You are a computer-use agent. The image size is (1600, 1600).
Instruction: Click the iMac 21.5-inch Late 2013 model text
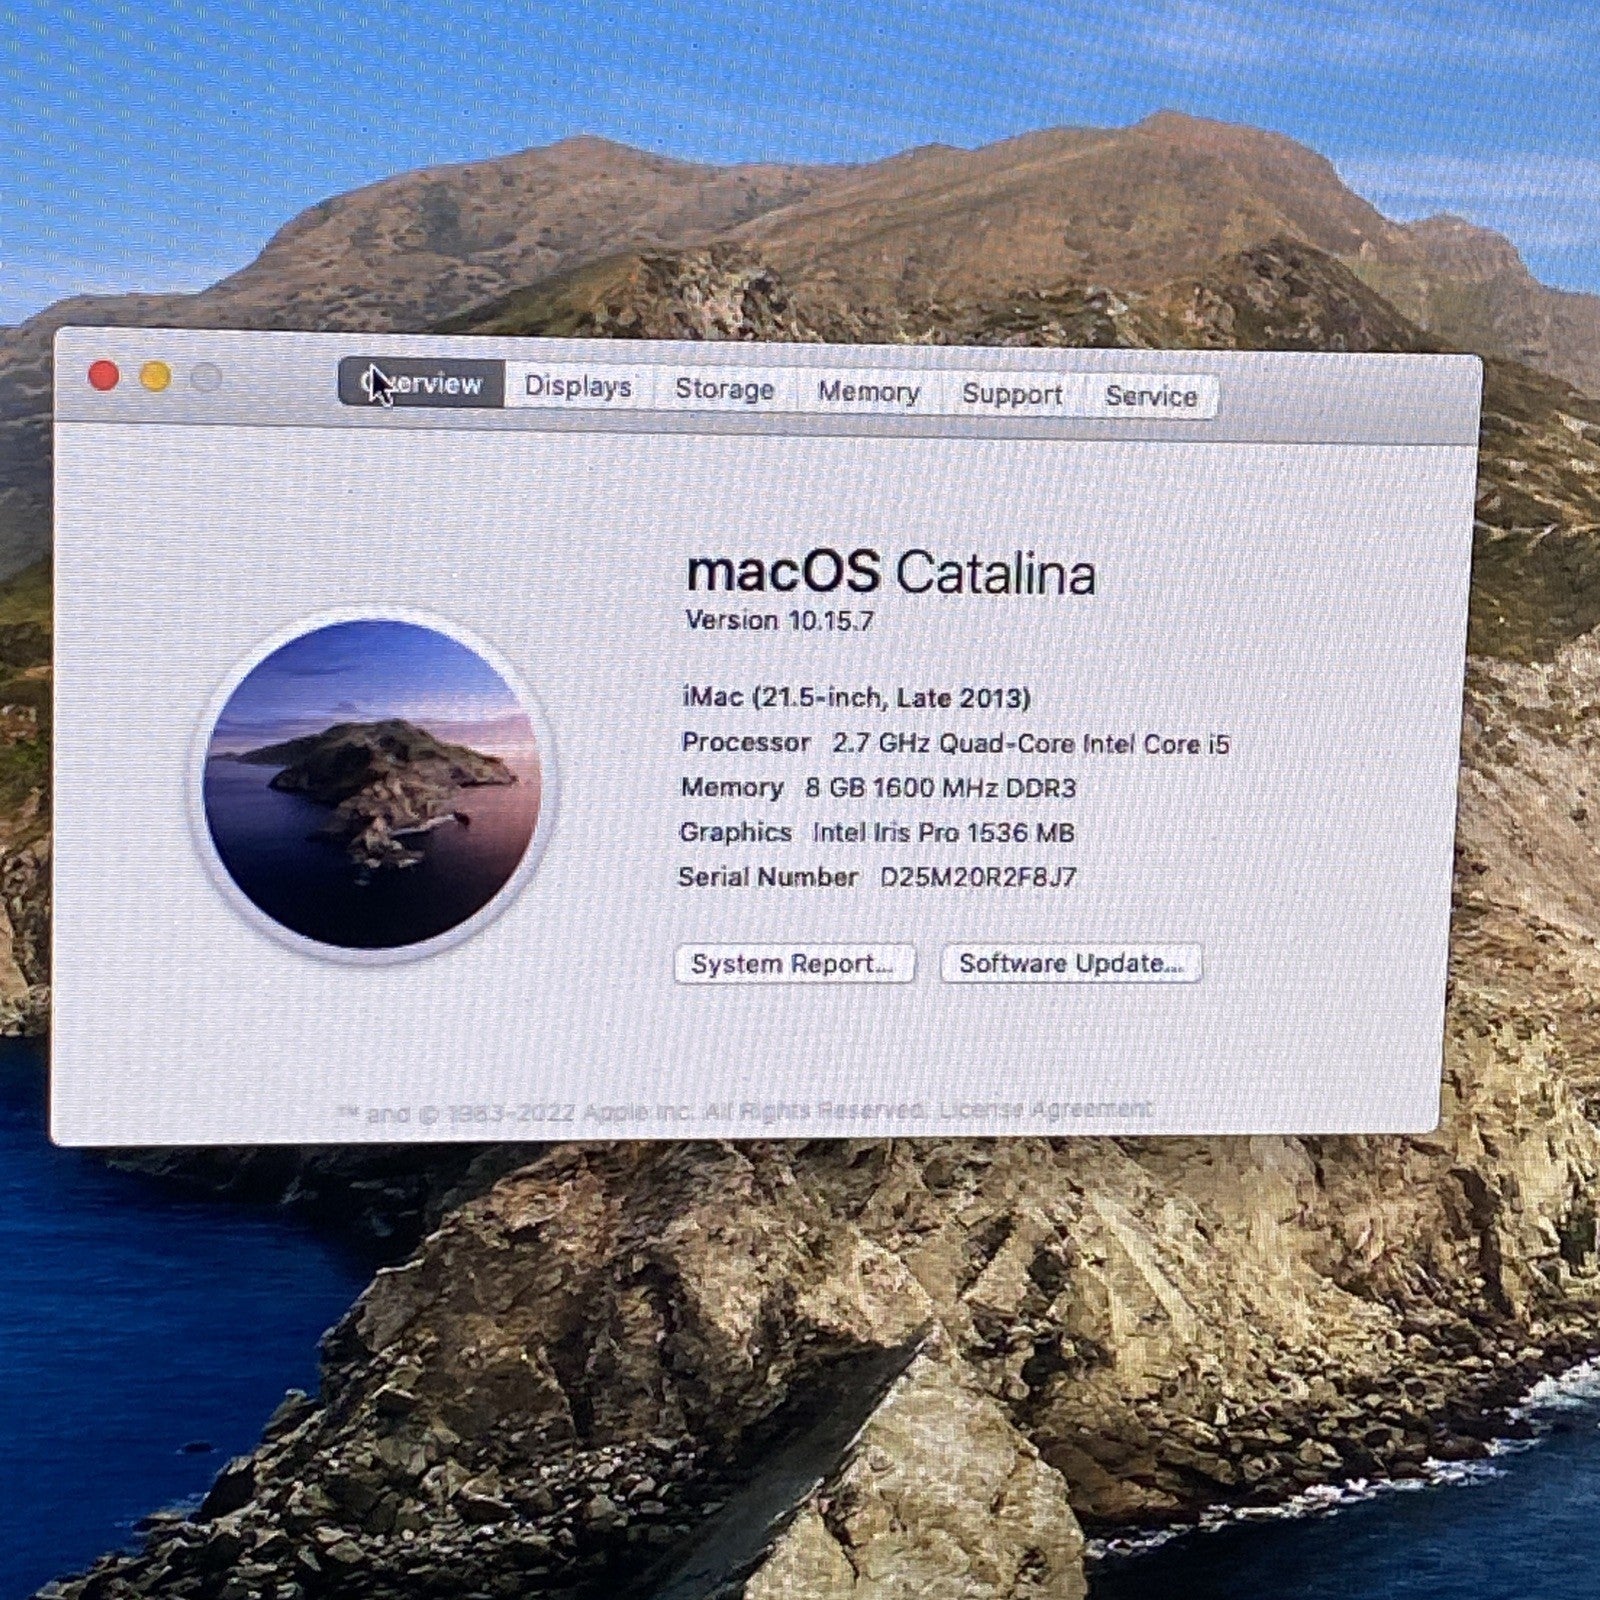point(856,697)
